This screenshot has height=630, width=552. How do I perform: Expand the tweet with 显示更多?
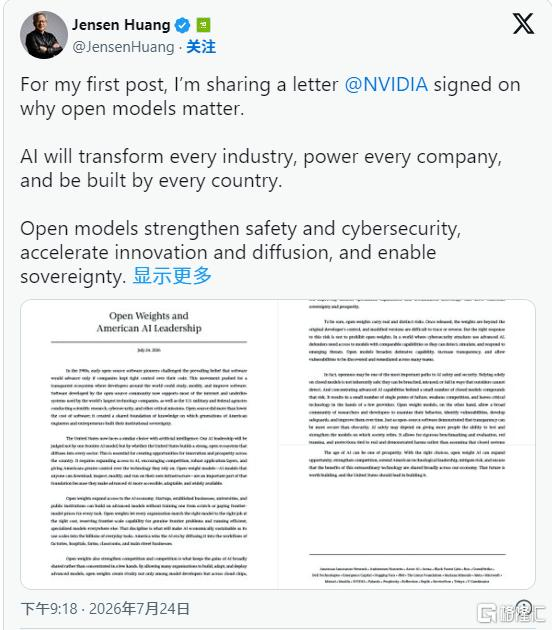[x=172, y=276]
